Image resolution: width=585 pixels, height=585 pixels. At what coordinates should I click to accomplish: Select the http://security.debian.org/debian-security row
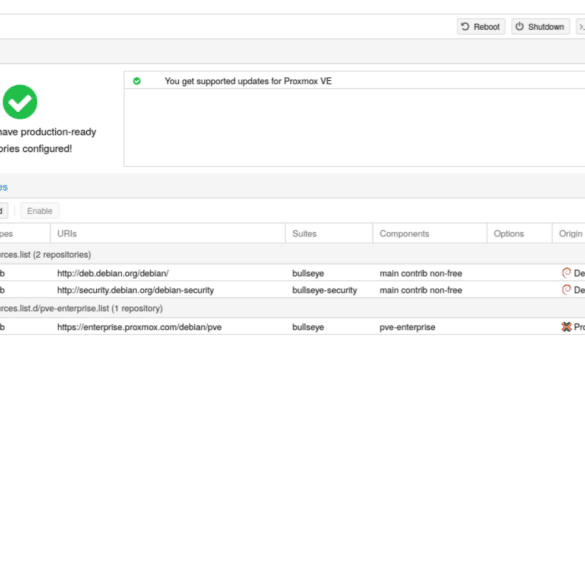pos(292,290)
